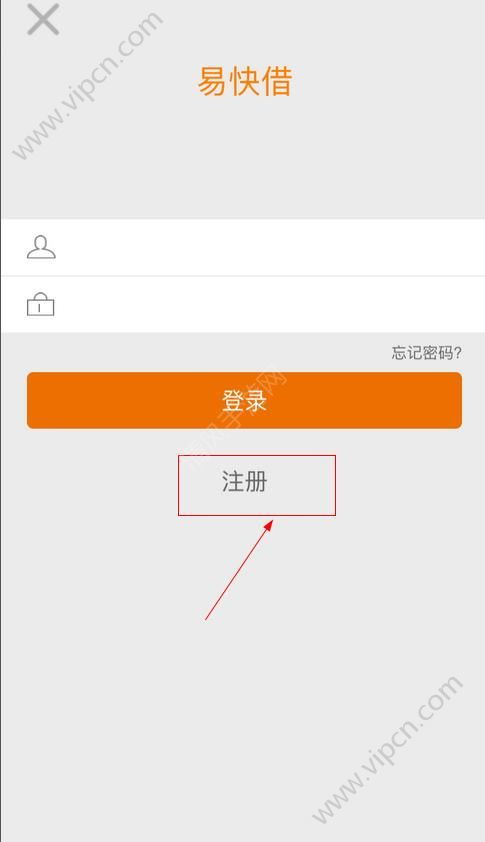
Task: Click the user profile icon
Action: point(41,247)
